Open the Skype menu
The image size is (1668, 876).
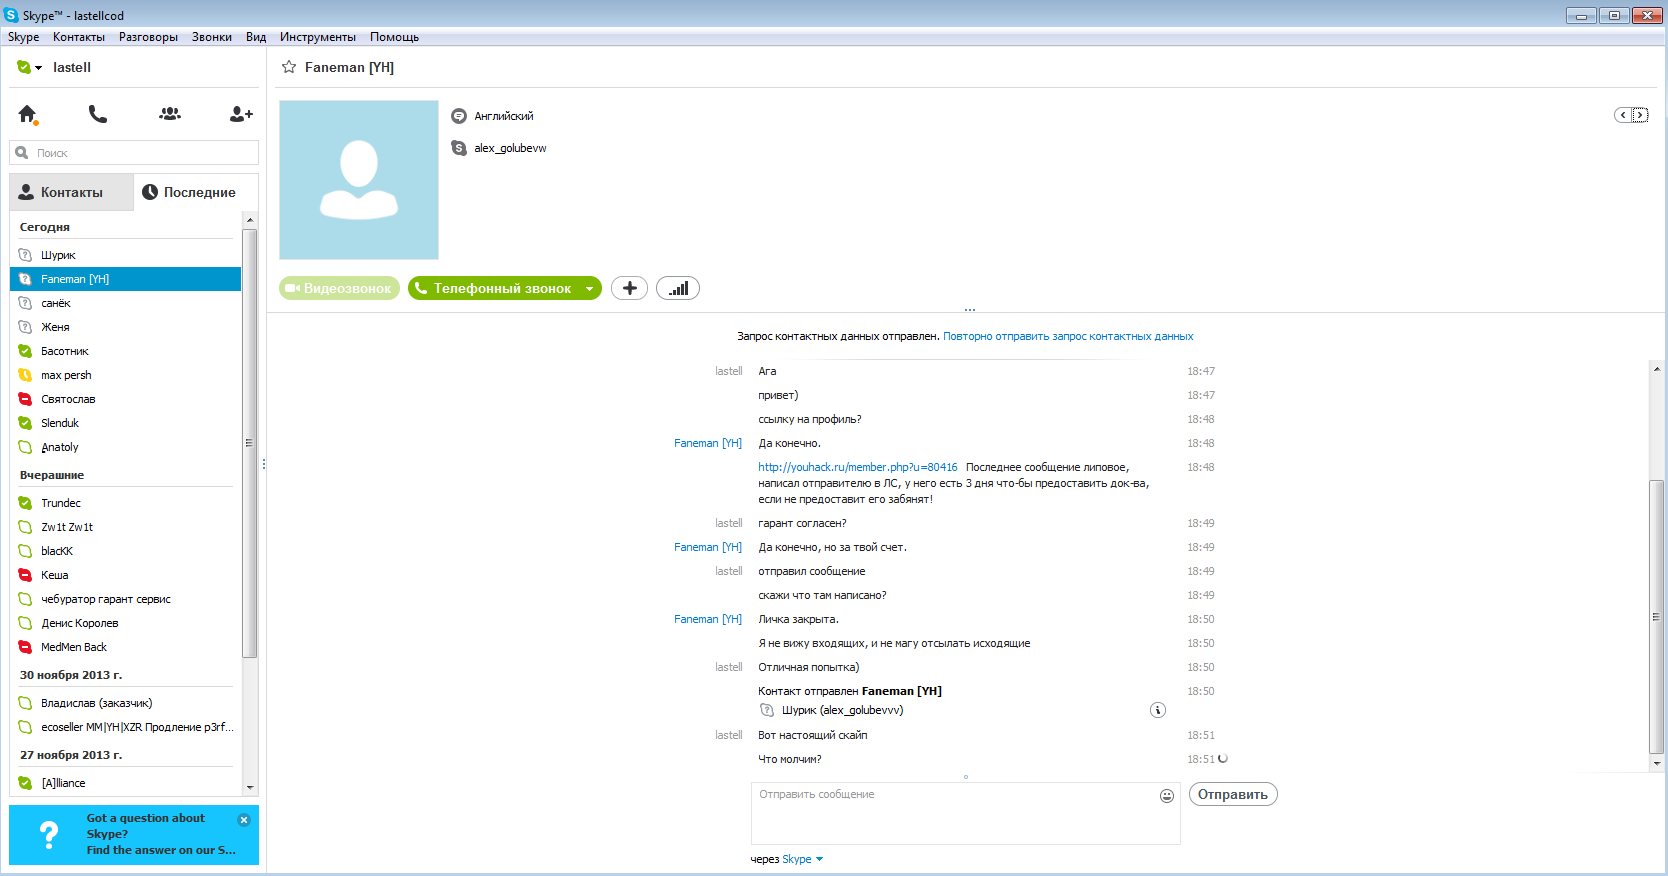pyautogui.click(x=24, y=37)
